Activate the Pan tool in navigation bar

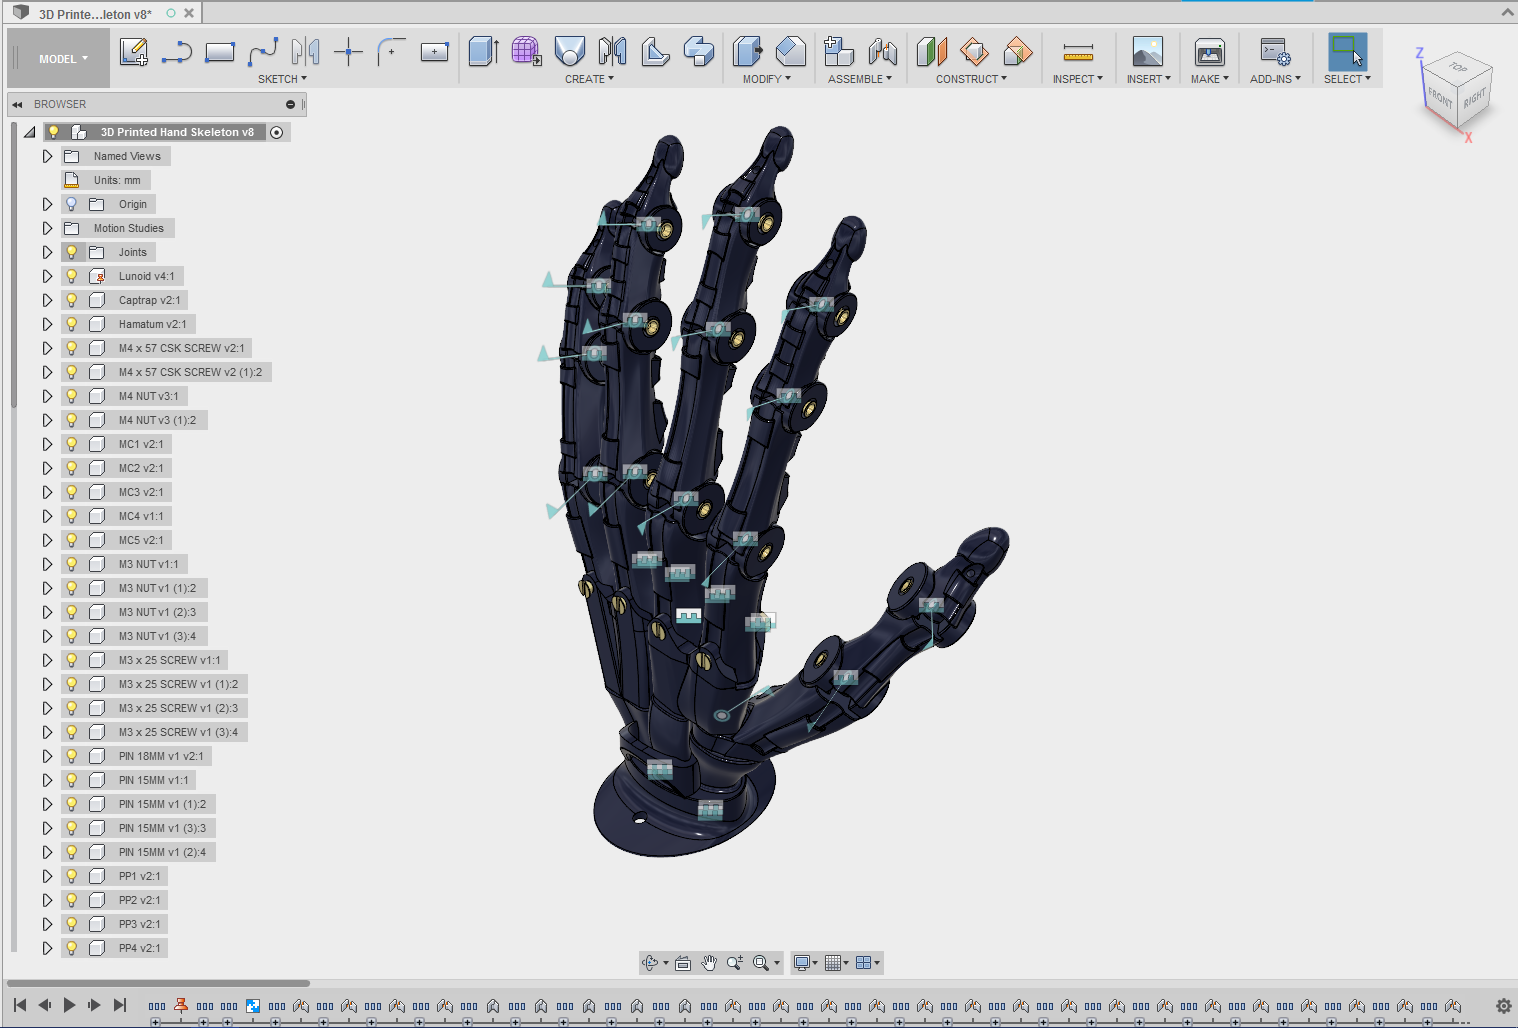[709, 963]
